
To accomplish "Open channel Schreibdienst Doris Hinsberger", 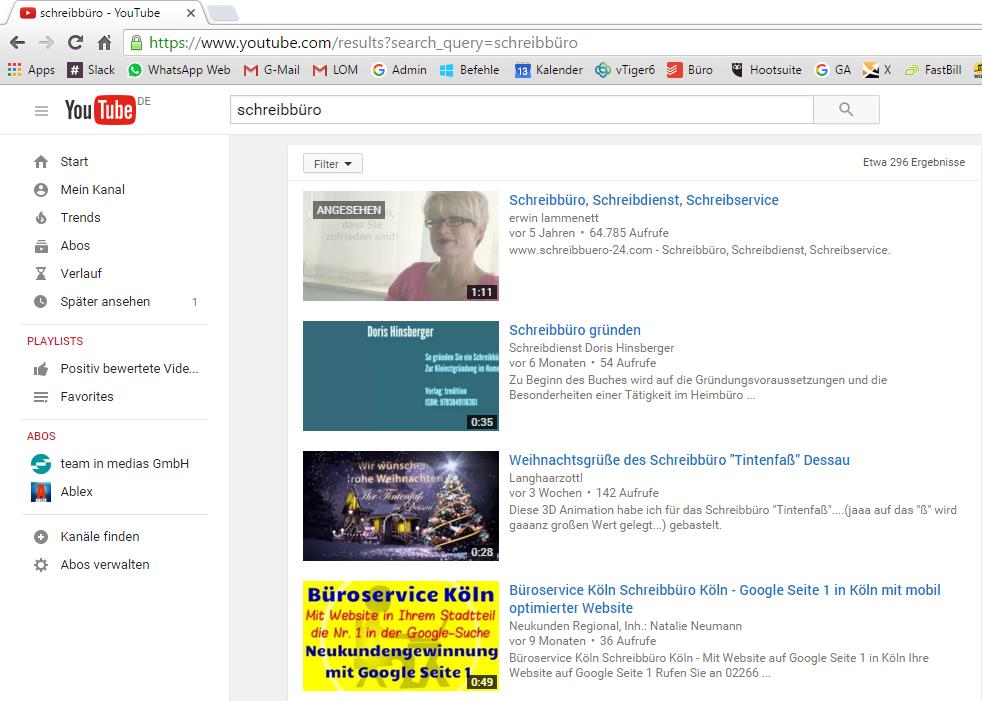I will [x=592, y=348].
